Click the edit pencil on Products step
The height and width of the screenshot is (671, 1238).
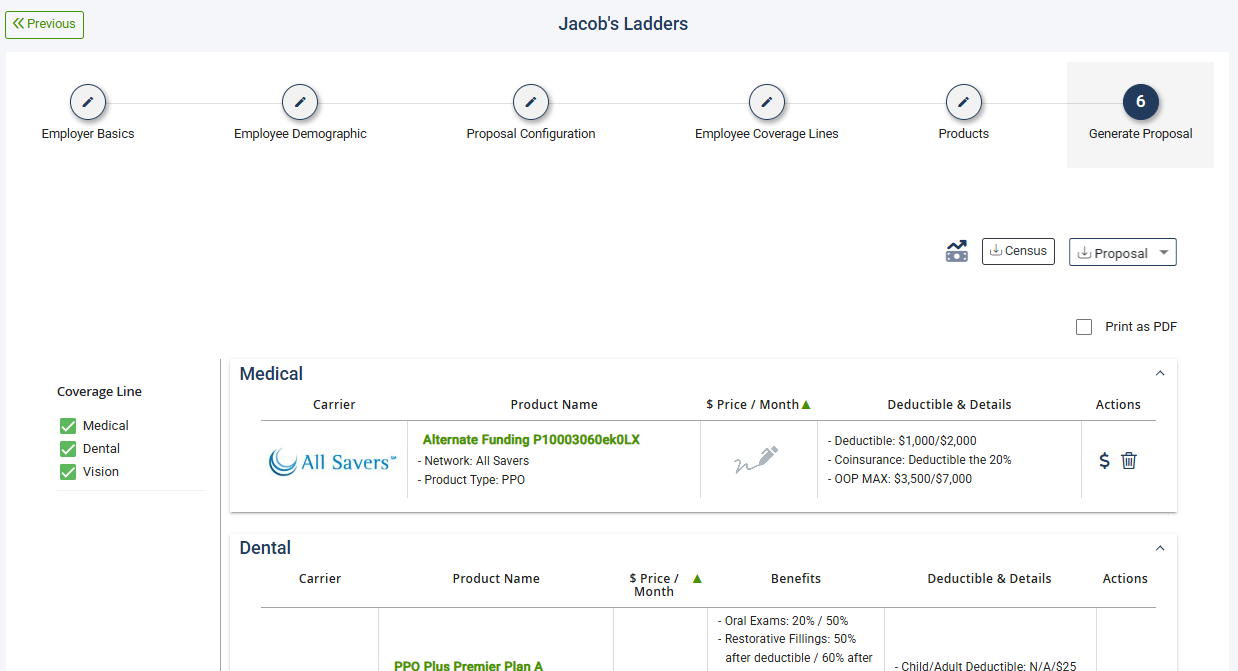tap(963, 102)
